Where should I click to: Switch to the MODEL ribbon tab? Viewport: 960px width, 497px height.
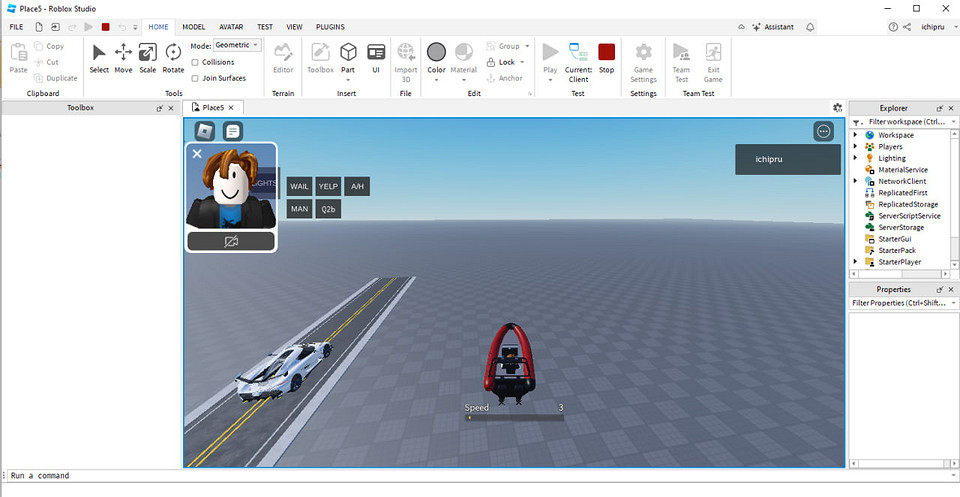194,27
